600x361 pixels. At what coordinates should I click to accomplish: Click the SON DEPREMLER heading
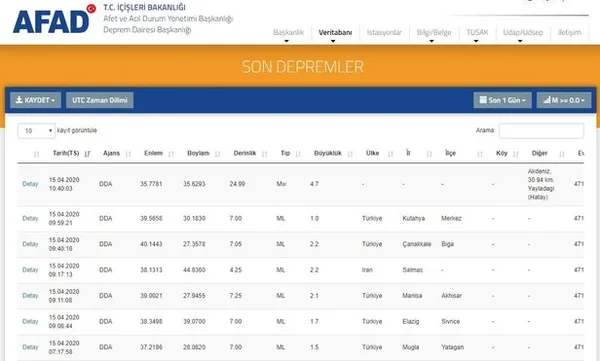[303, 67]
